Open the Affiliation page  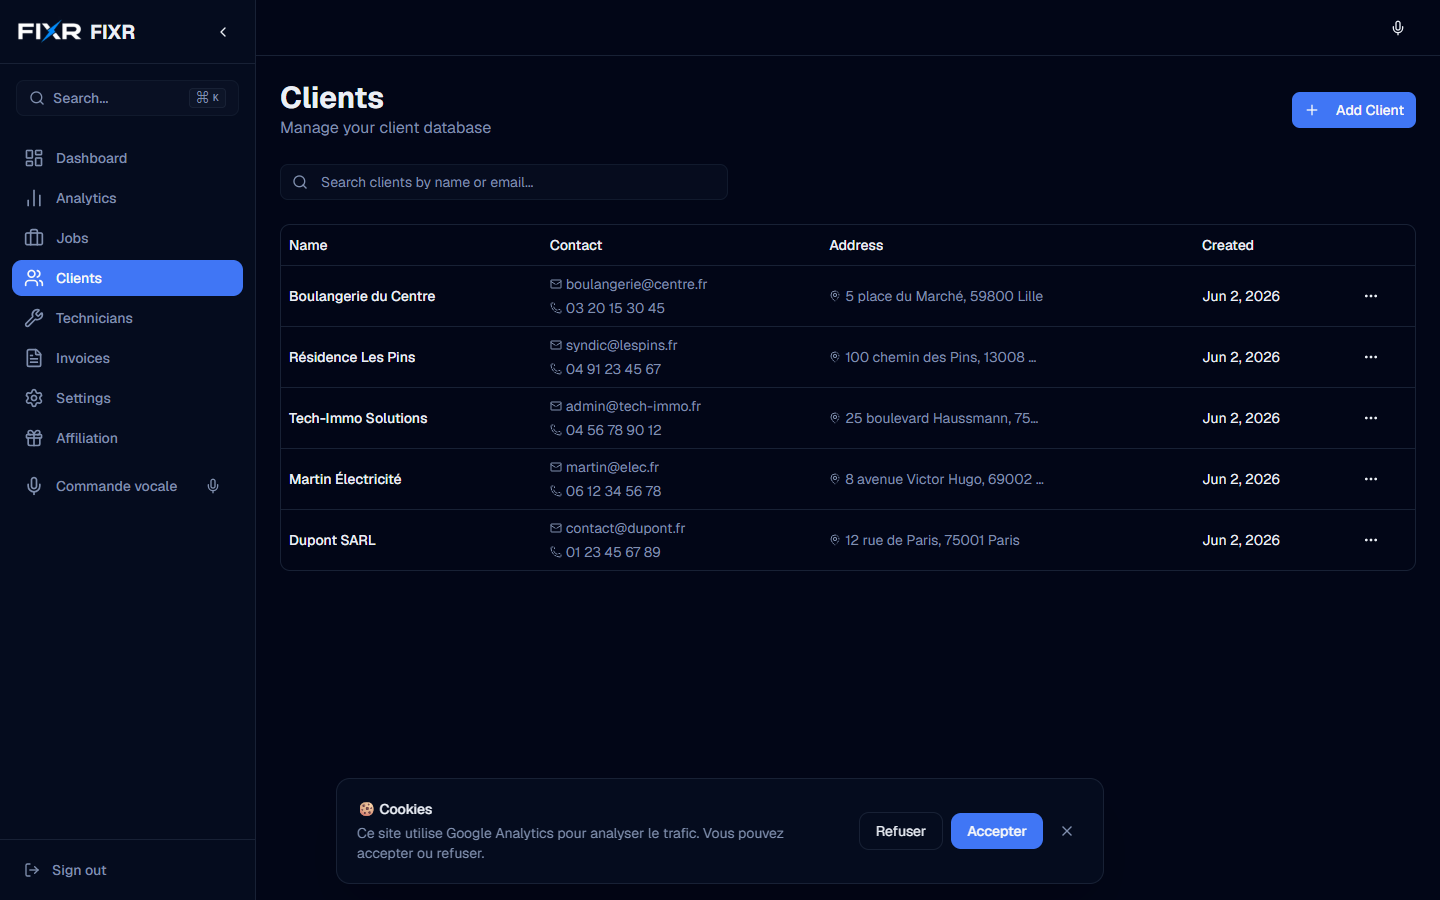click(127, 438)
